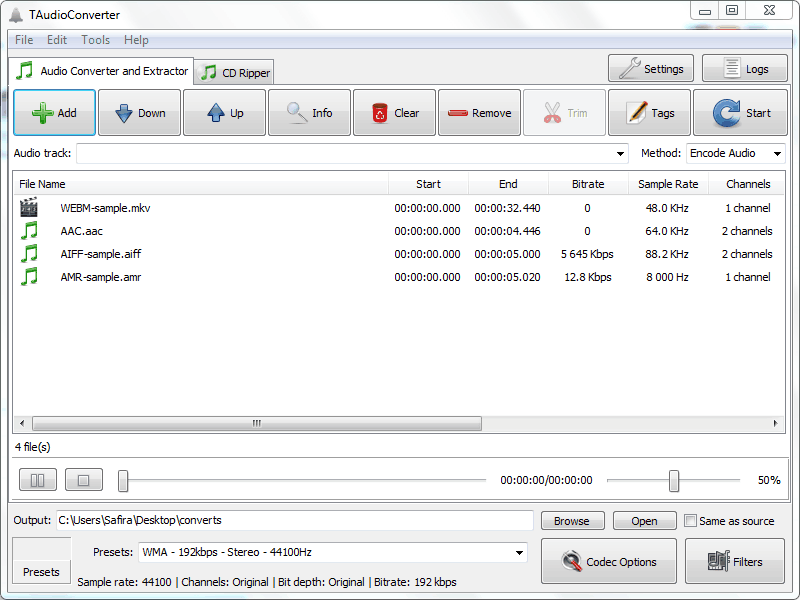Image resolution: width=800 pixels, height=600 pixels.
Task: Select the AAC.aac file row
Action: 399,231
